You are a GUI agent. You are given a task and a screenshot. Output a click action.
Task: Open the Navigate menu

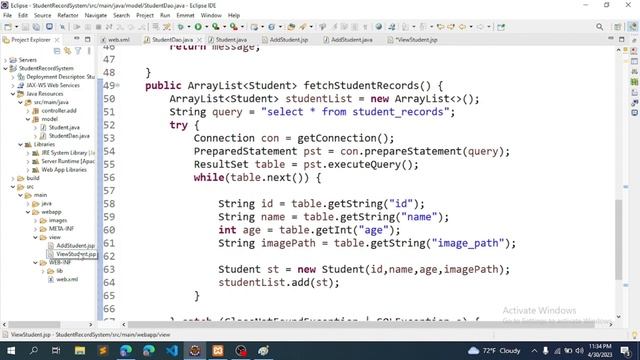point(96,15)
